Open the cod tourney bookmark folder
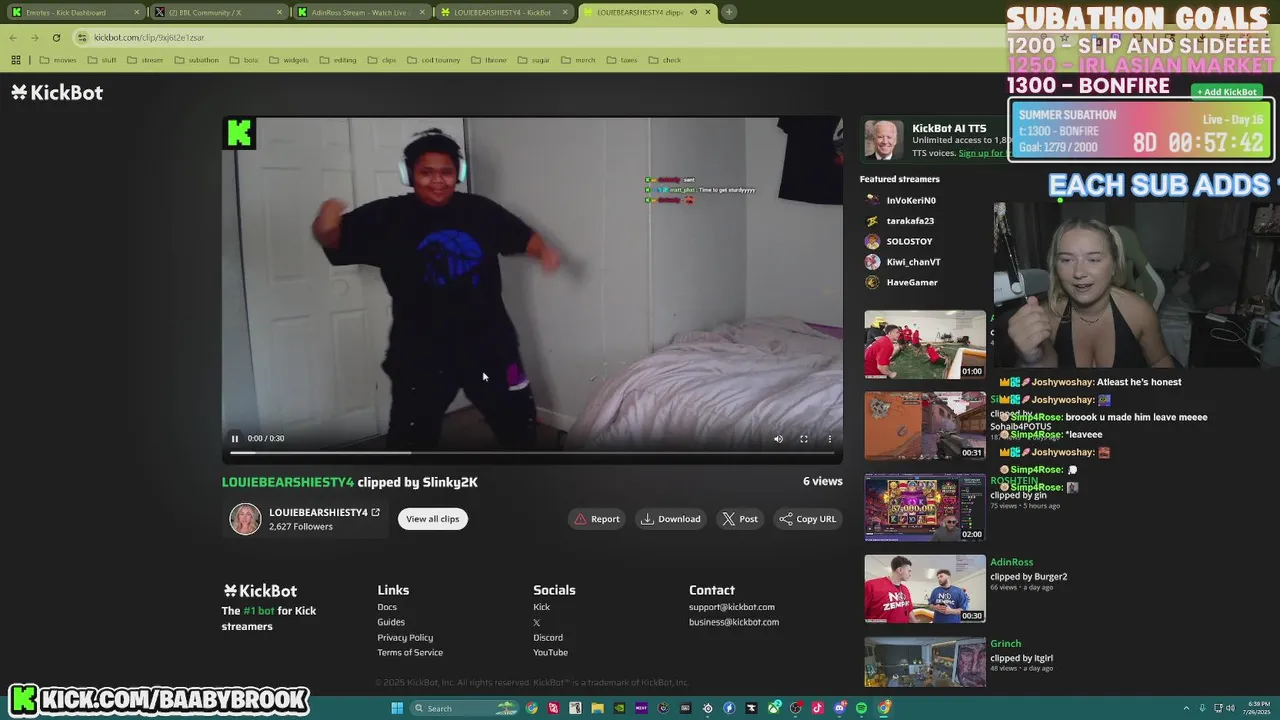The height and width of the screenshot is (720, 1280). coord(433,60)
